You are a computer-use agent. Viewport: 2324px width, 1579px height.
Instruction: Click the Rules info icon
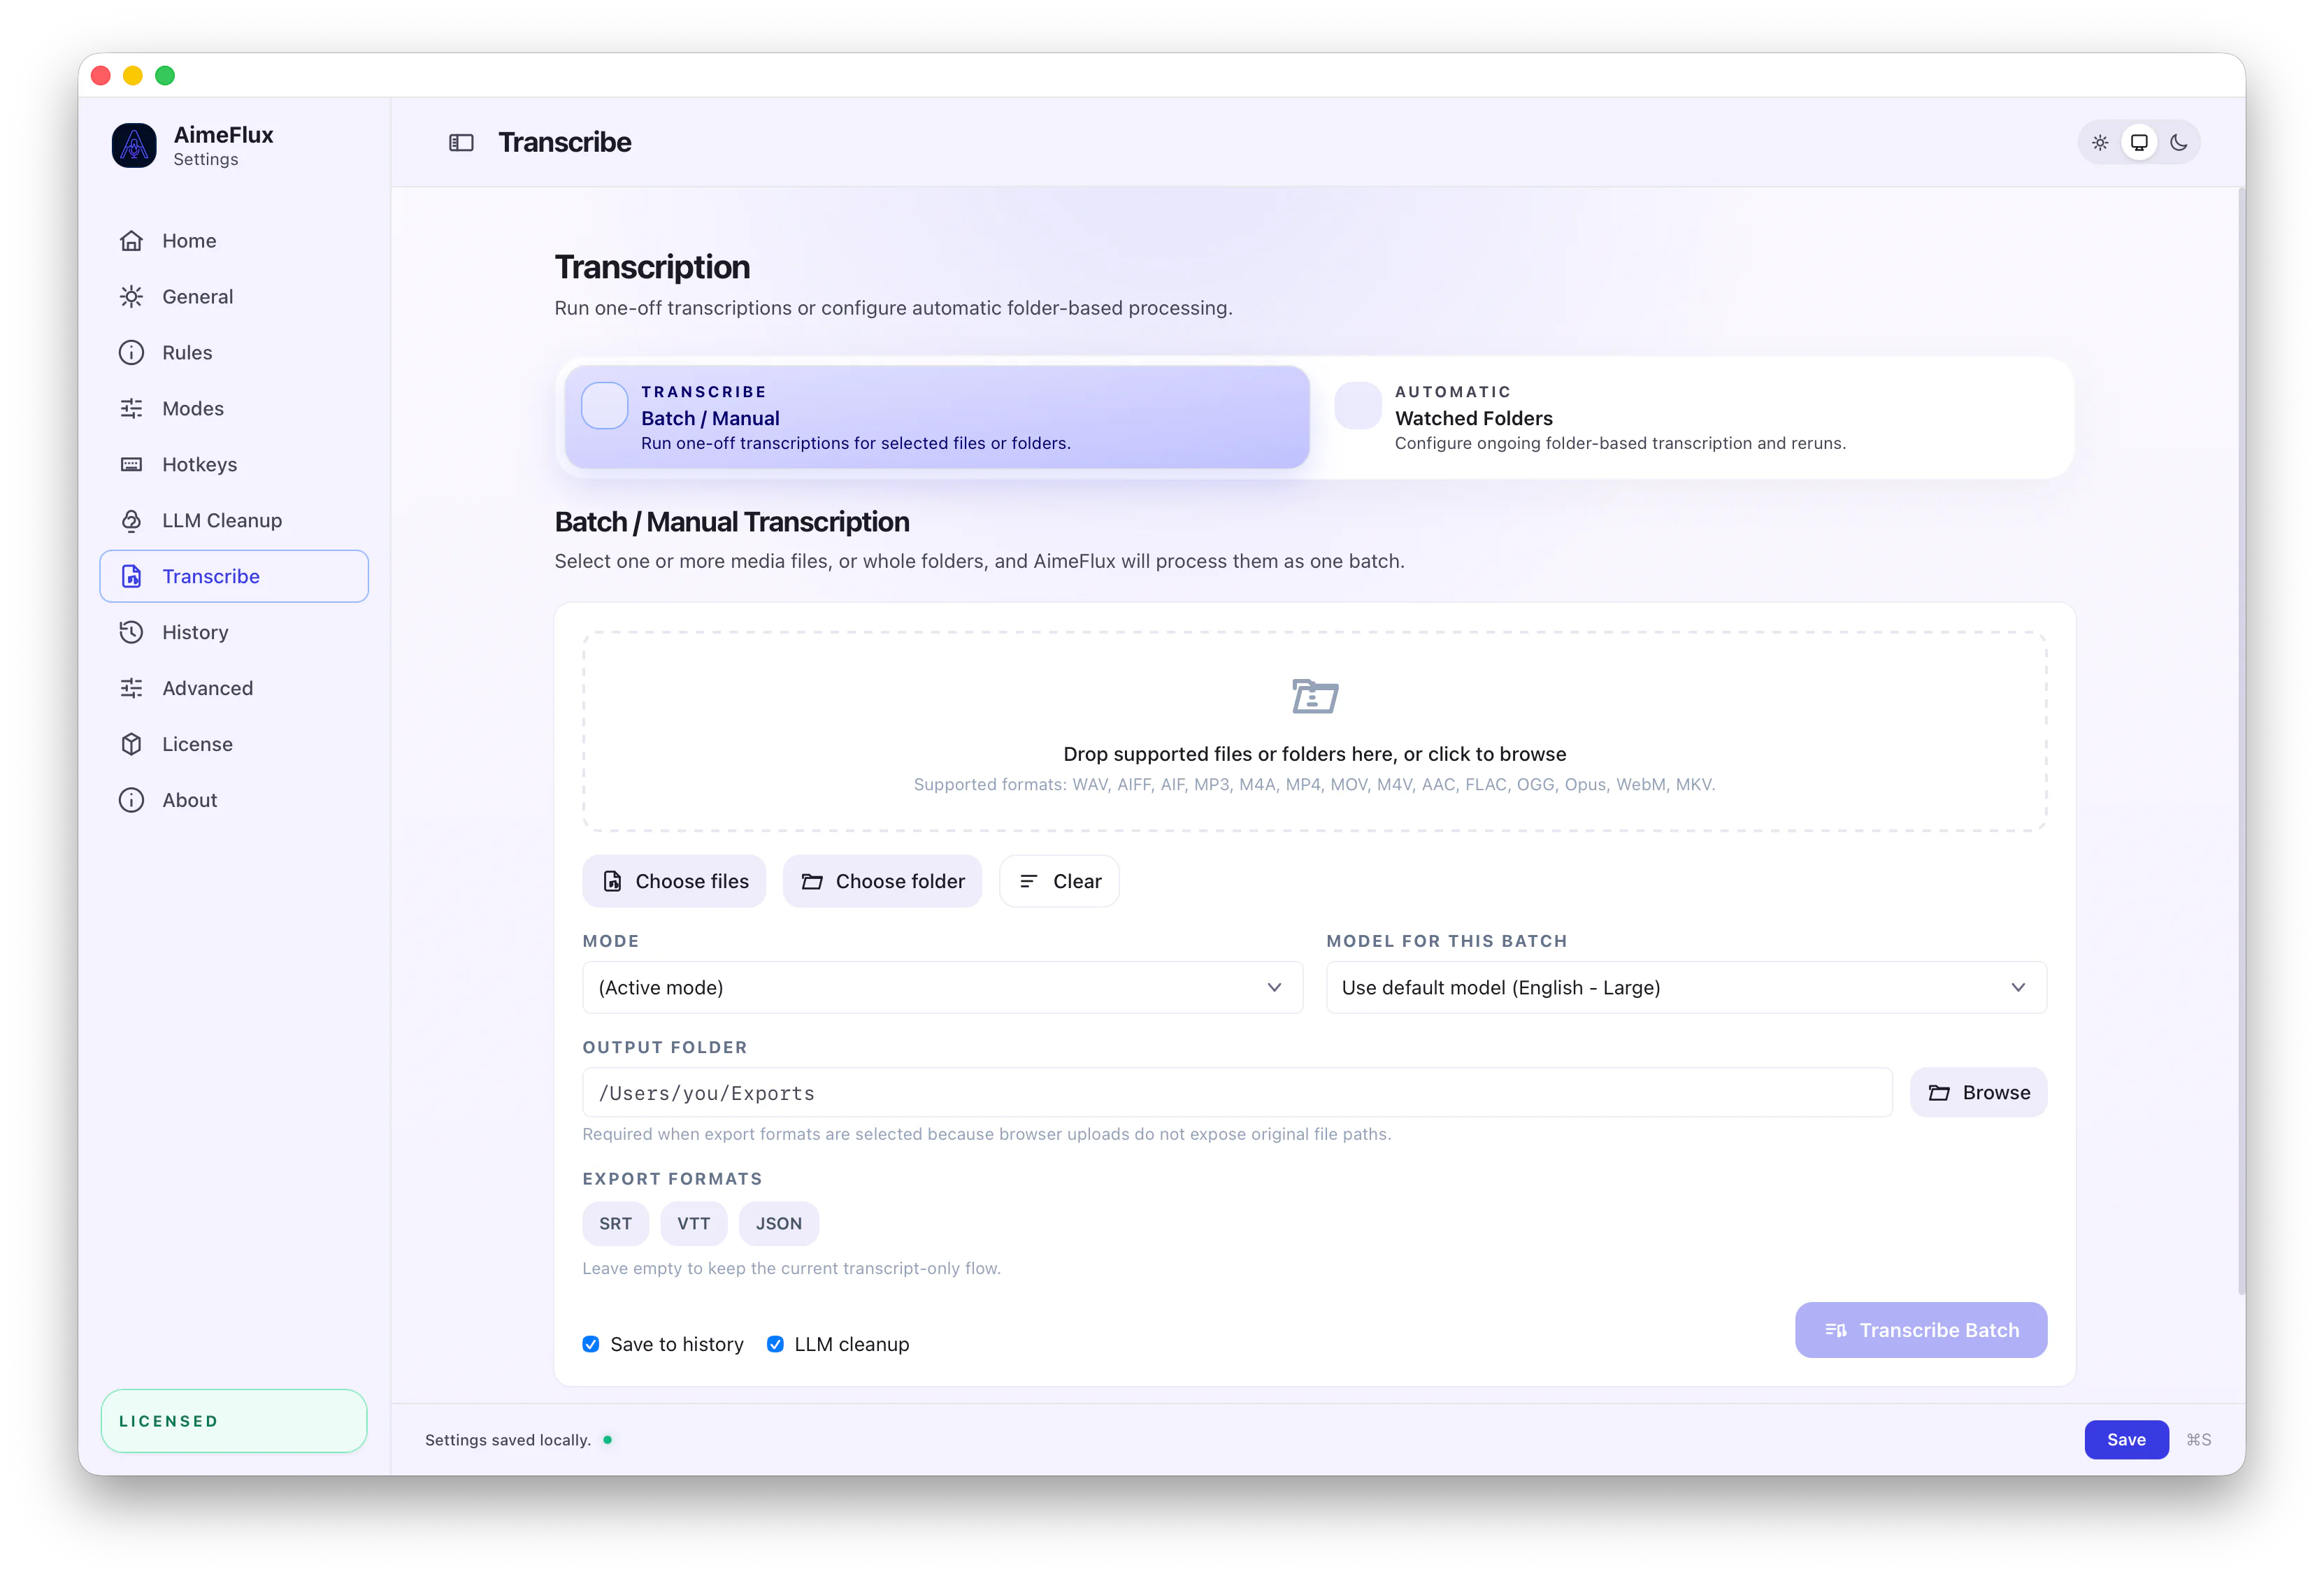coord(131,353)
